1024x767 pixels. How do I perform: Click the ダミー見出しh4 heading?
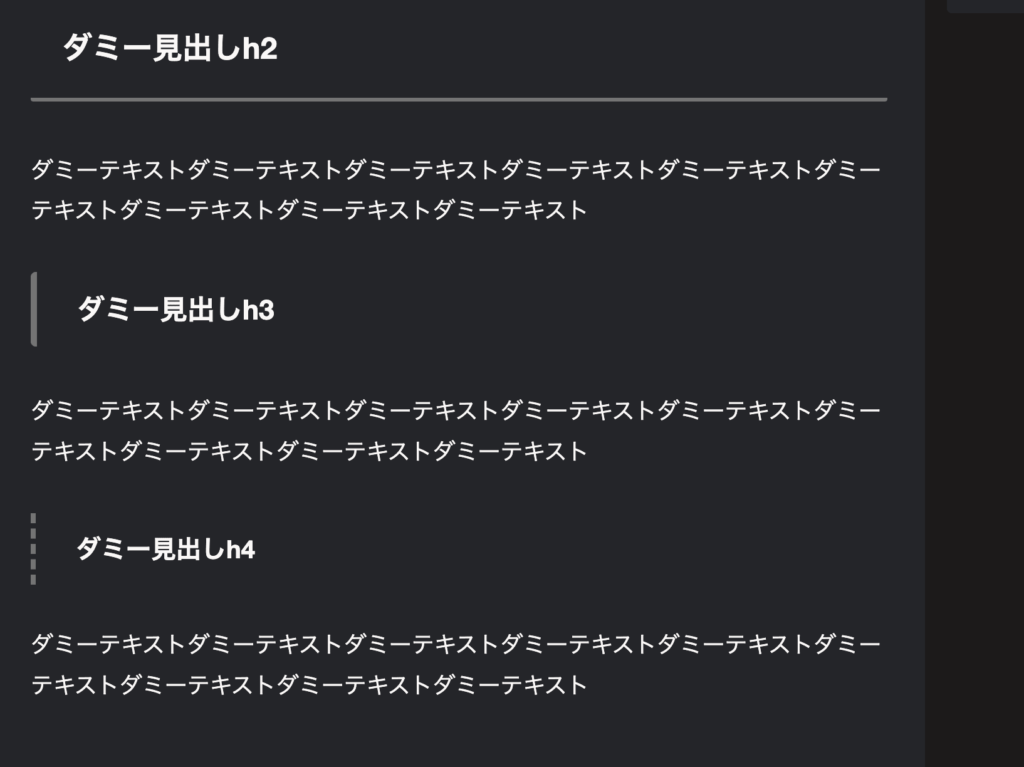coord(166,549)
